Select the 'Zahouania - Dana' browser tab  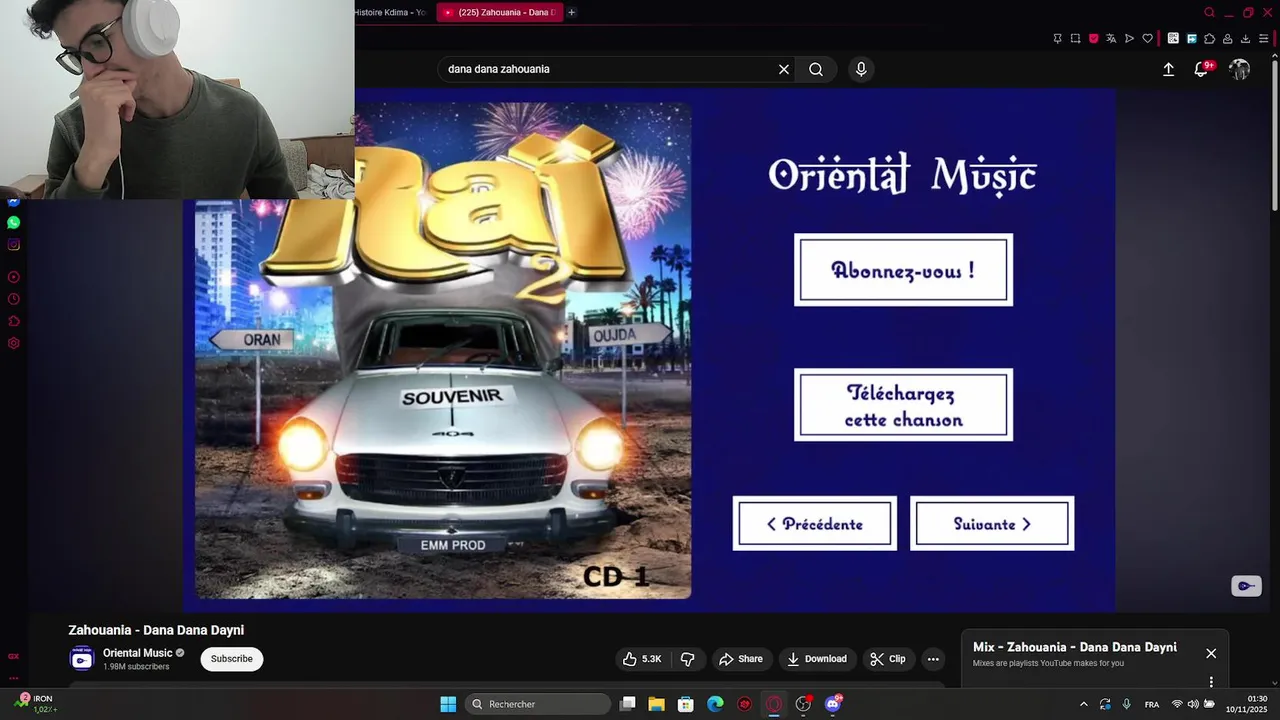click(500, 12)
